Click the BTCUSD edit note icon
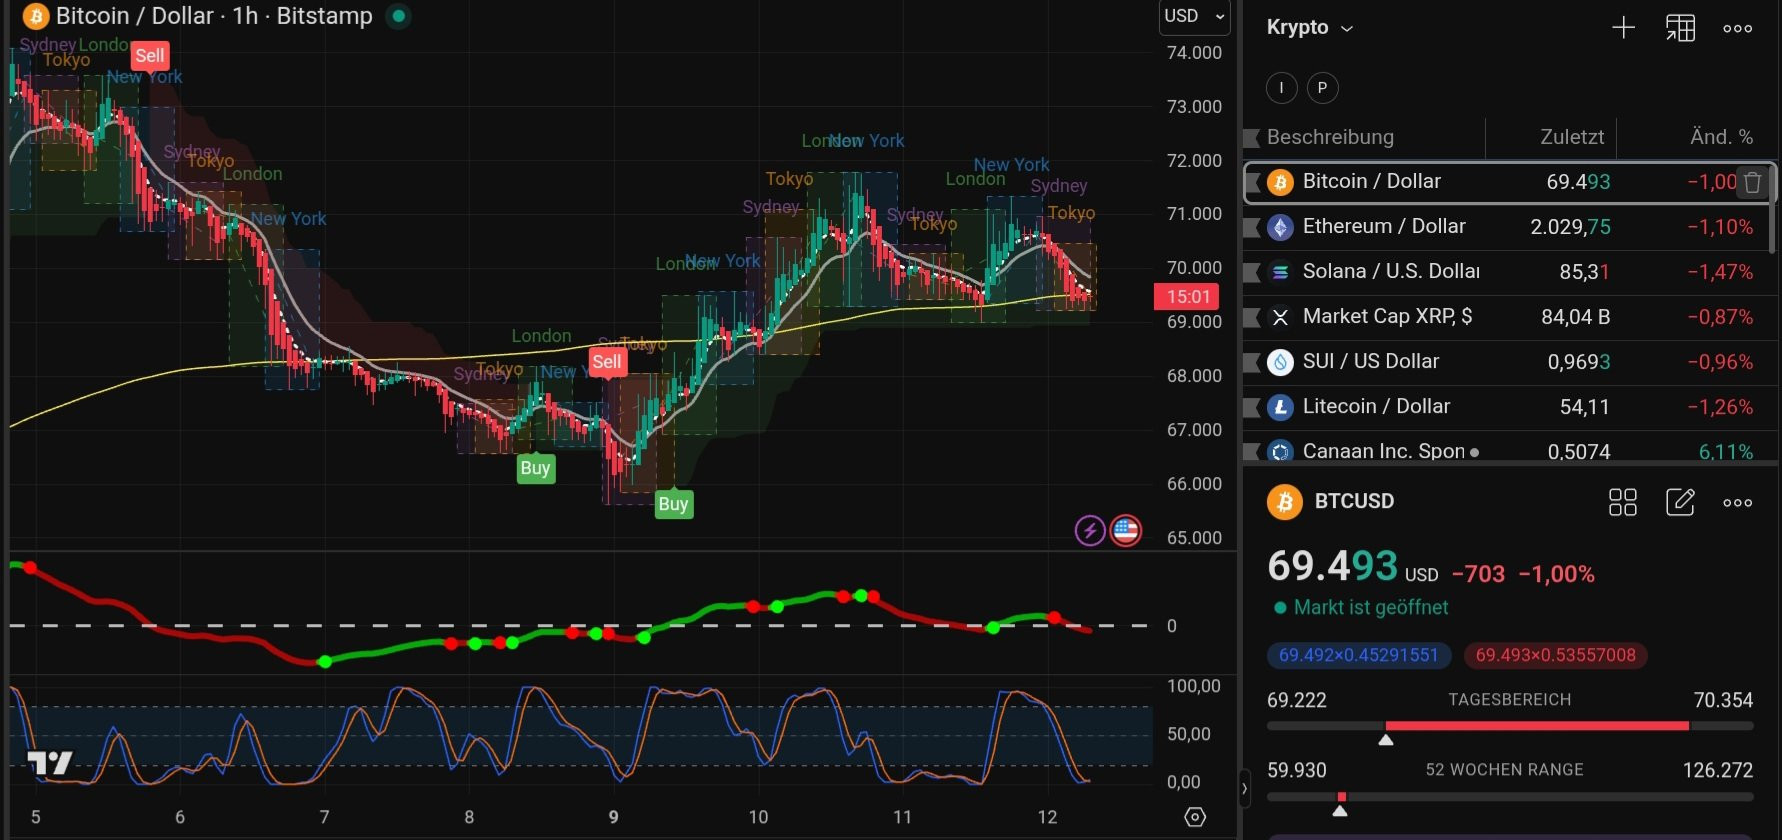 pyautogui.click(x=1680, y=502)
